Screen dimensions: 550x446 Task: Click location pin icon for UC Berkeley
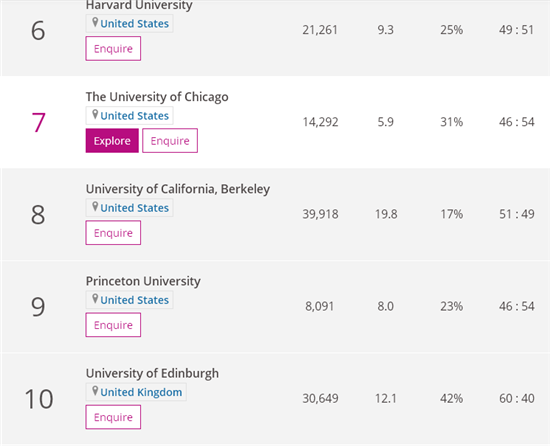[95, 207]
